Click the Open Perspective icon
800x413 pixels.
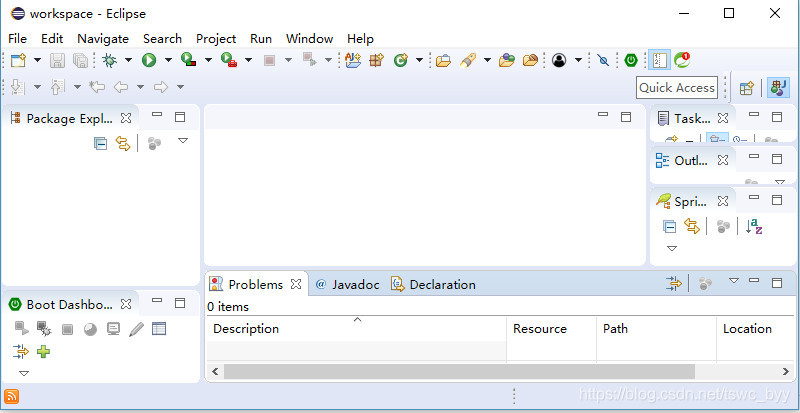746,88
